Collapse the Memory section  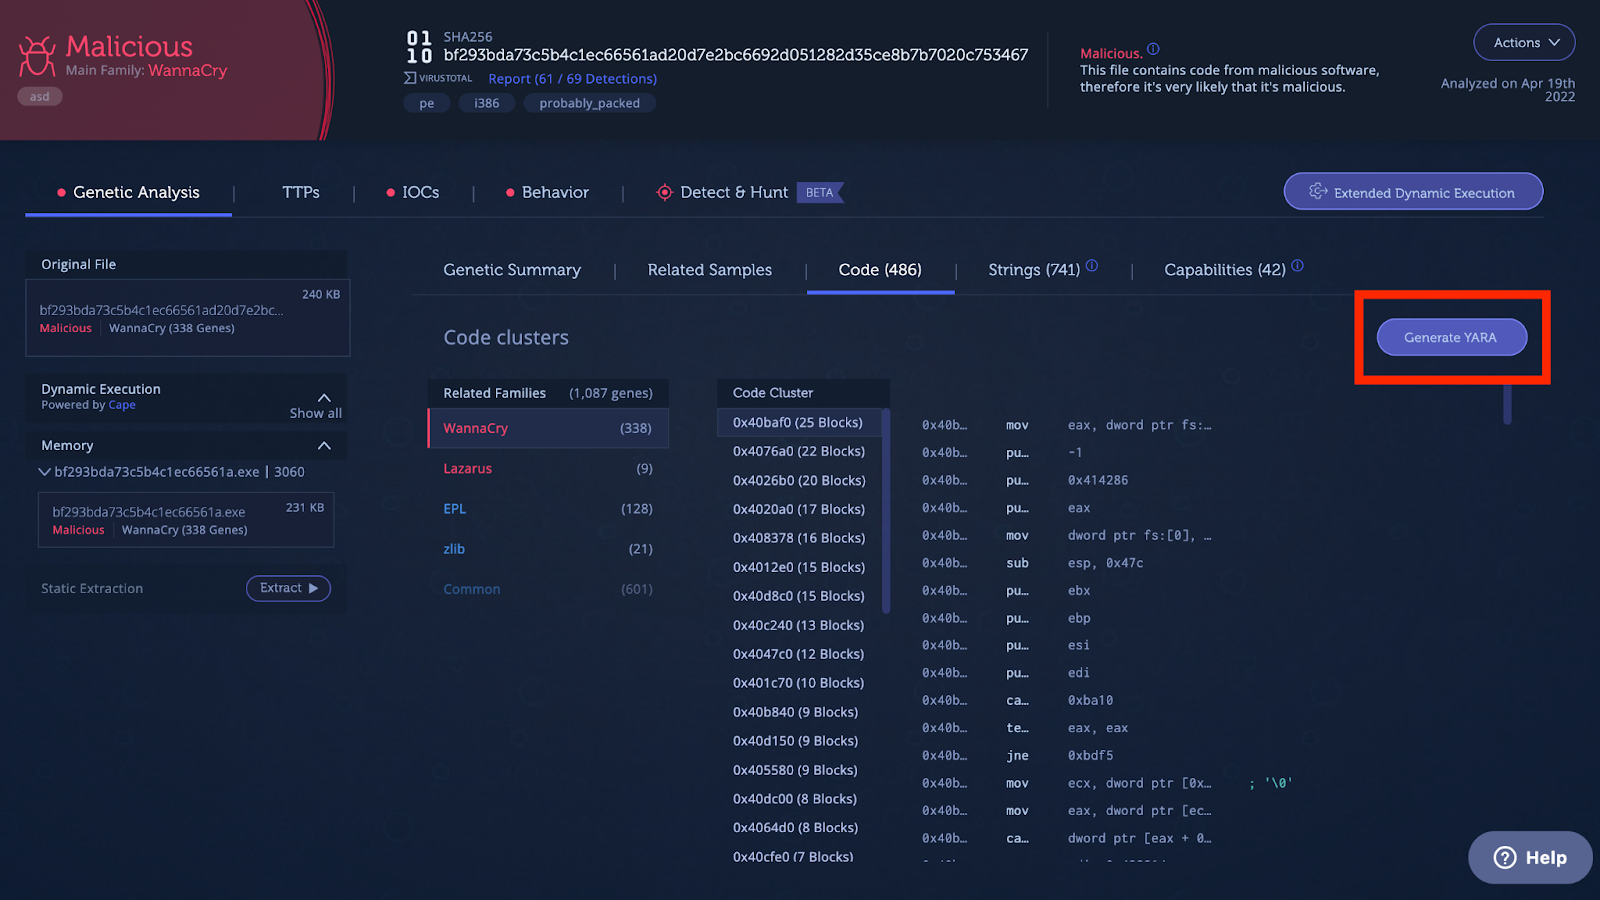(324, 445)
